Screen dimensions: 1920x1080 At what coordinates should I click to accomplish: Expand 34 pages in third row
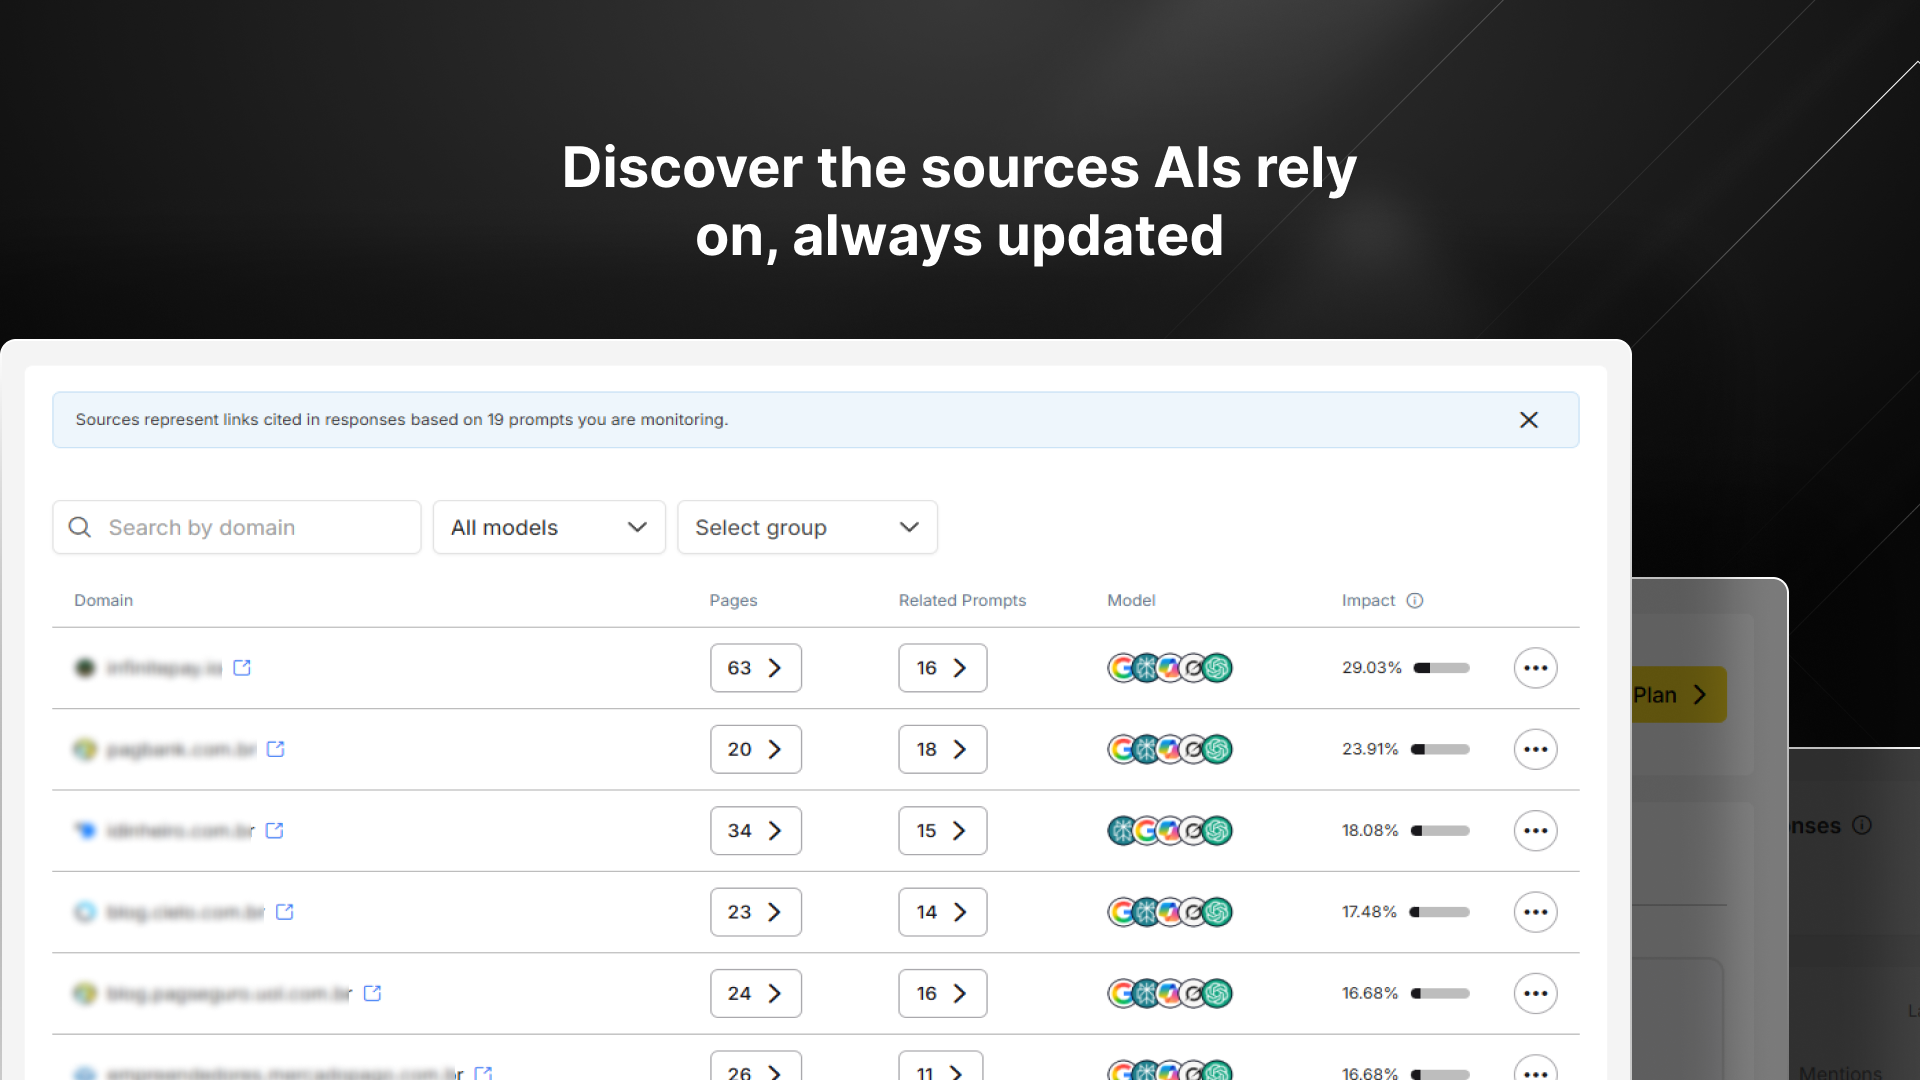pos(755,831)
